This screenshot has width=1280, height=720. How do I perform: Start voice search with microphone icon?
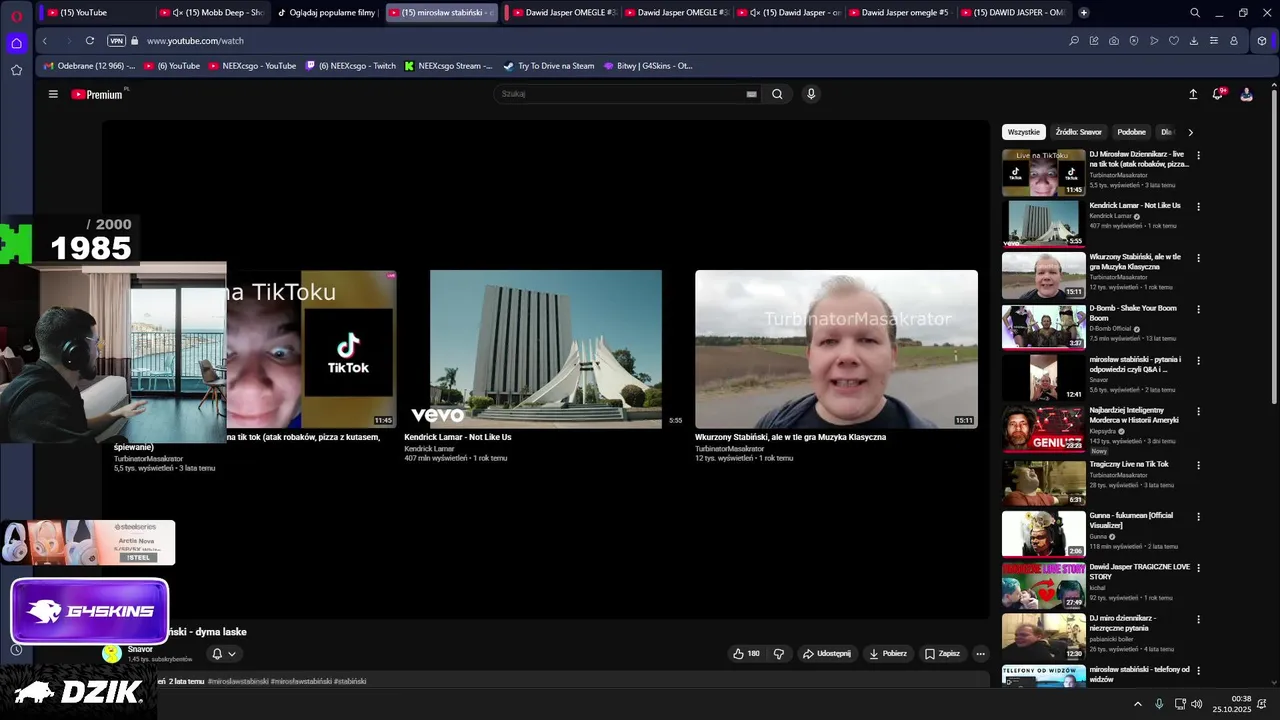tap(811, 94)
